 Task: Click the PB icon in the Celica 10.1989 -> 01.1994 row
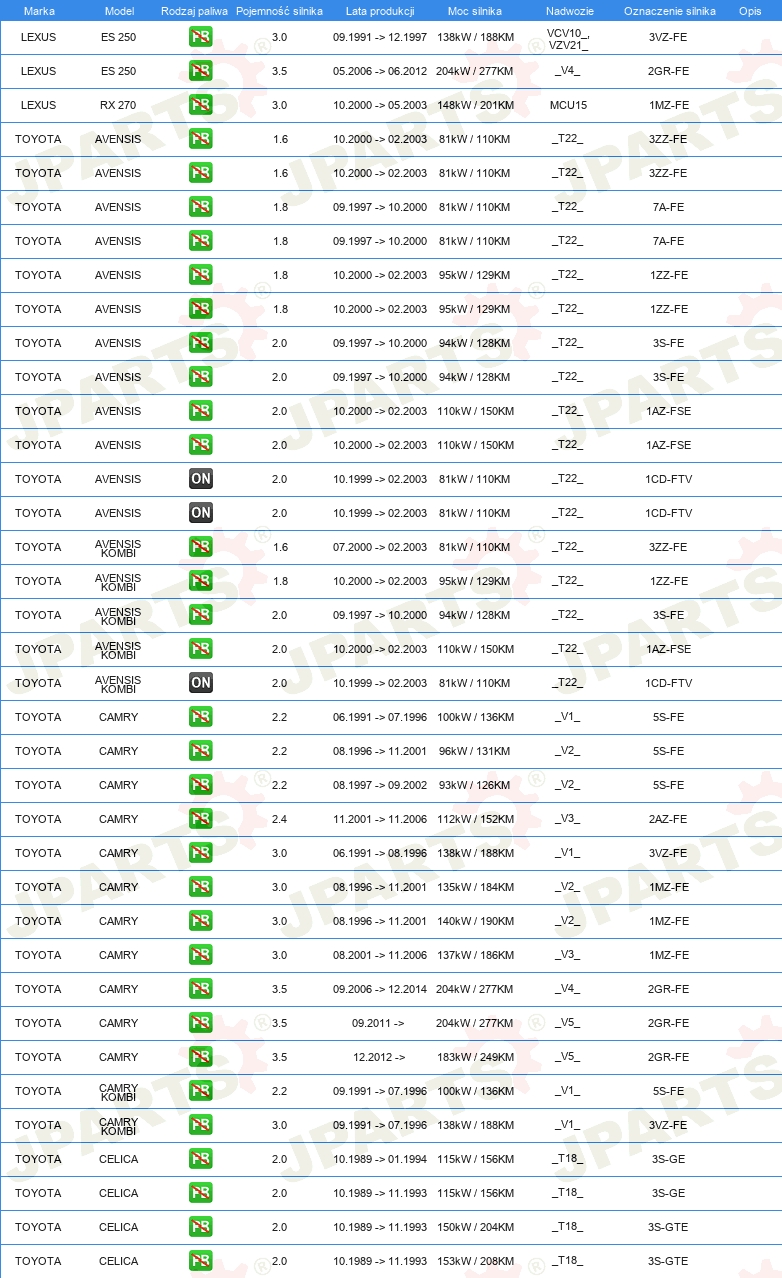coord(201,1159)
